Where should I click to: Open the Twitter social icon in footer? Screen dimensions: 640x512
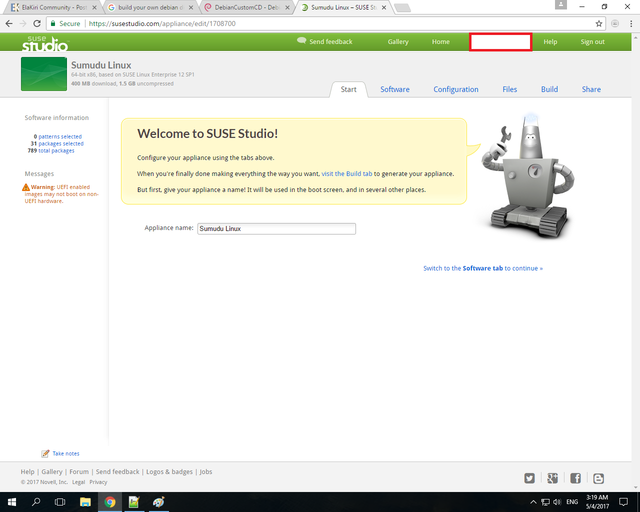coord(529,478)
